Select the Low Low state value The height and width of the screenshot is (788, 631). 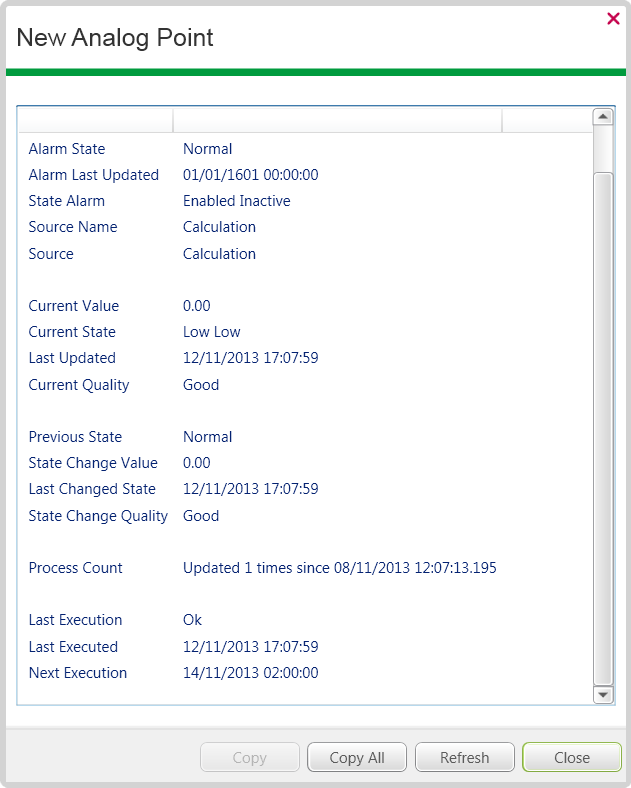click(211, 332)
